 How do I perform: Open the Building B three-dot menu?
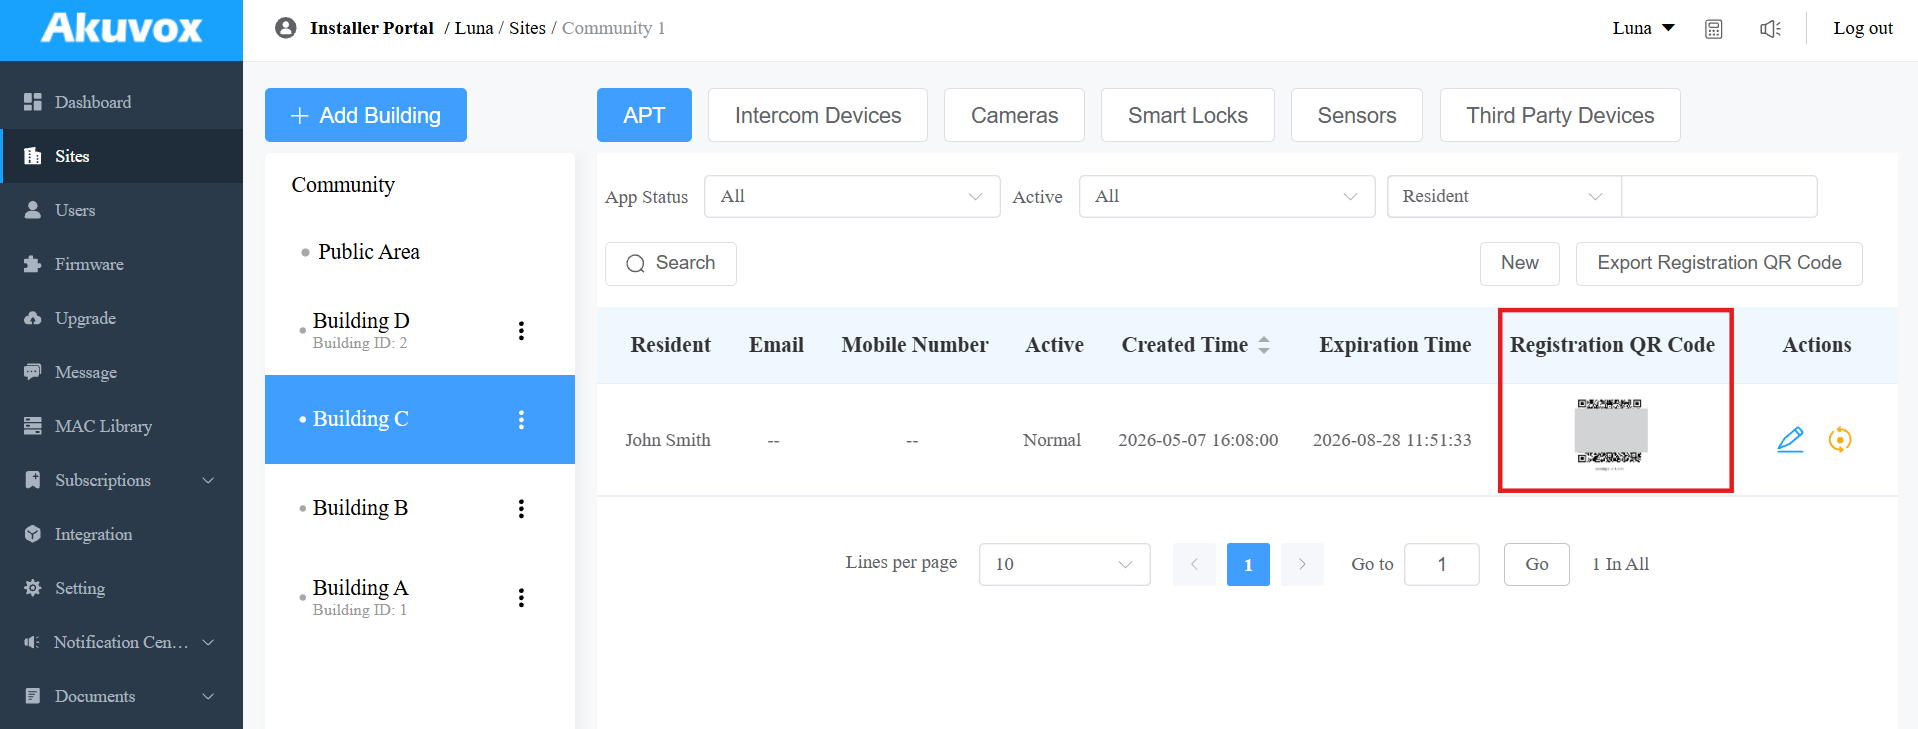pyautogui.click(x=521, y=509)
